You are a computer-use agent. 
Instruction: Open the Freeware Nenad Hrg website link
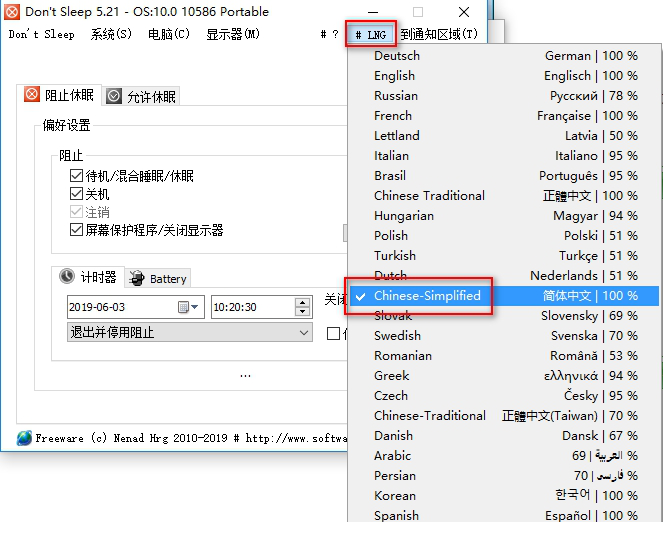pos(191,438)
